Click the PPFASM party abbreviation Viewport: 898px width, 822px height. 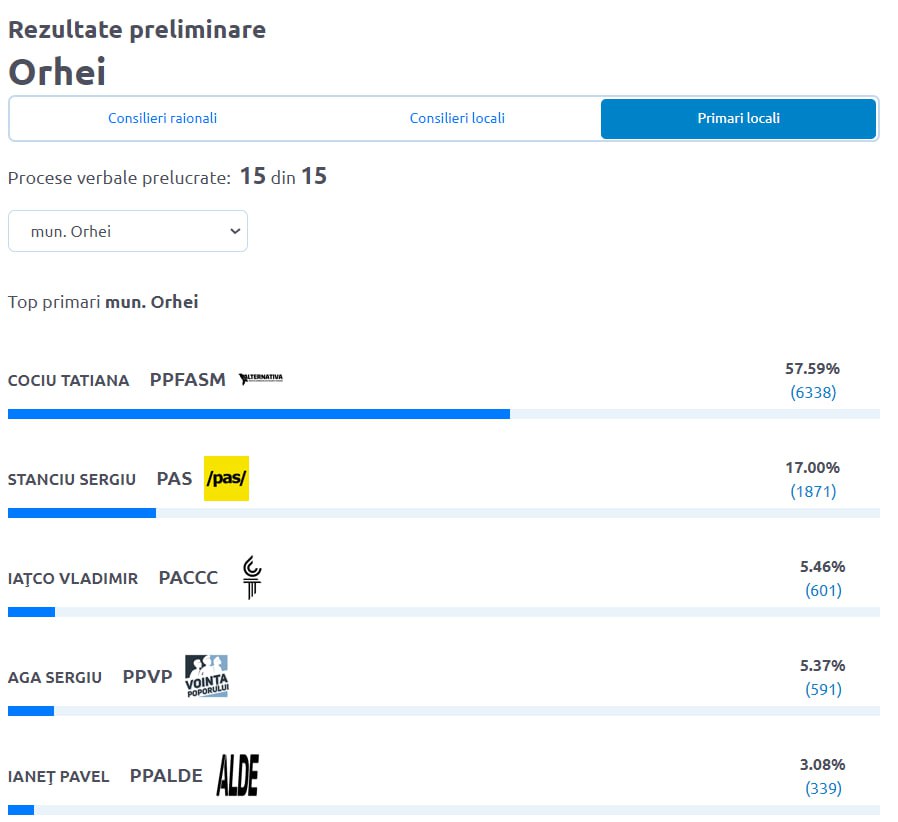(x=188, y=380)
